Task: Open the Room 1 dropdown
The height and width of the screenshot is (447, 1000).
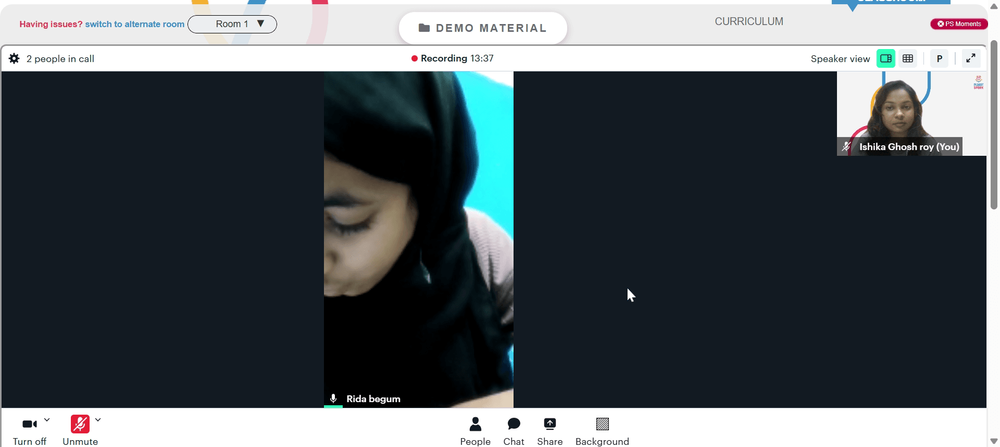Action: click(232, 24)
